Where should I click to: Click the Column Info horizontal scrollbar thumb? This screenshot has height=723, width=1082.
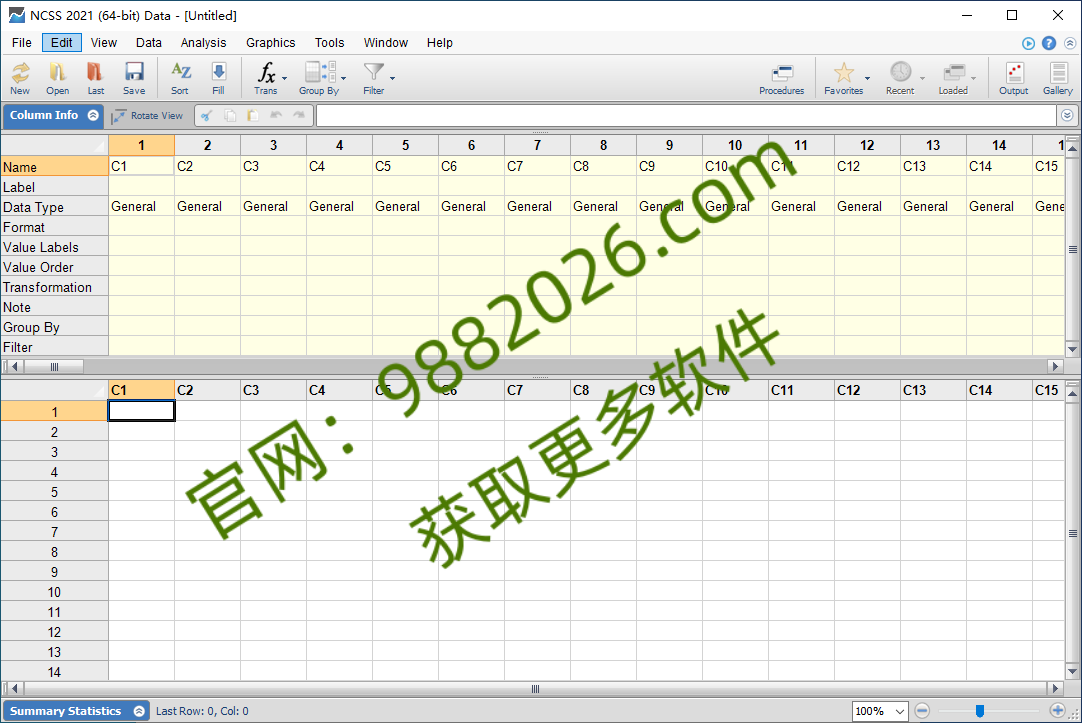(55, 366)
